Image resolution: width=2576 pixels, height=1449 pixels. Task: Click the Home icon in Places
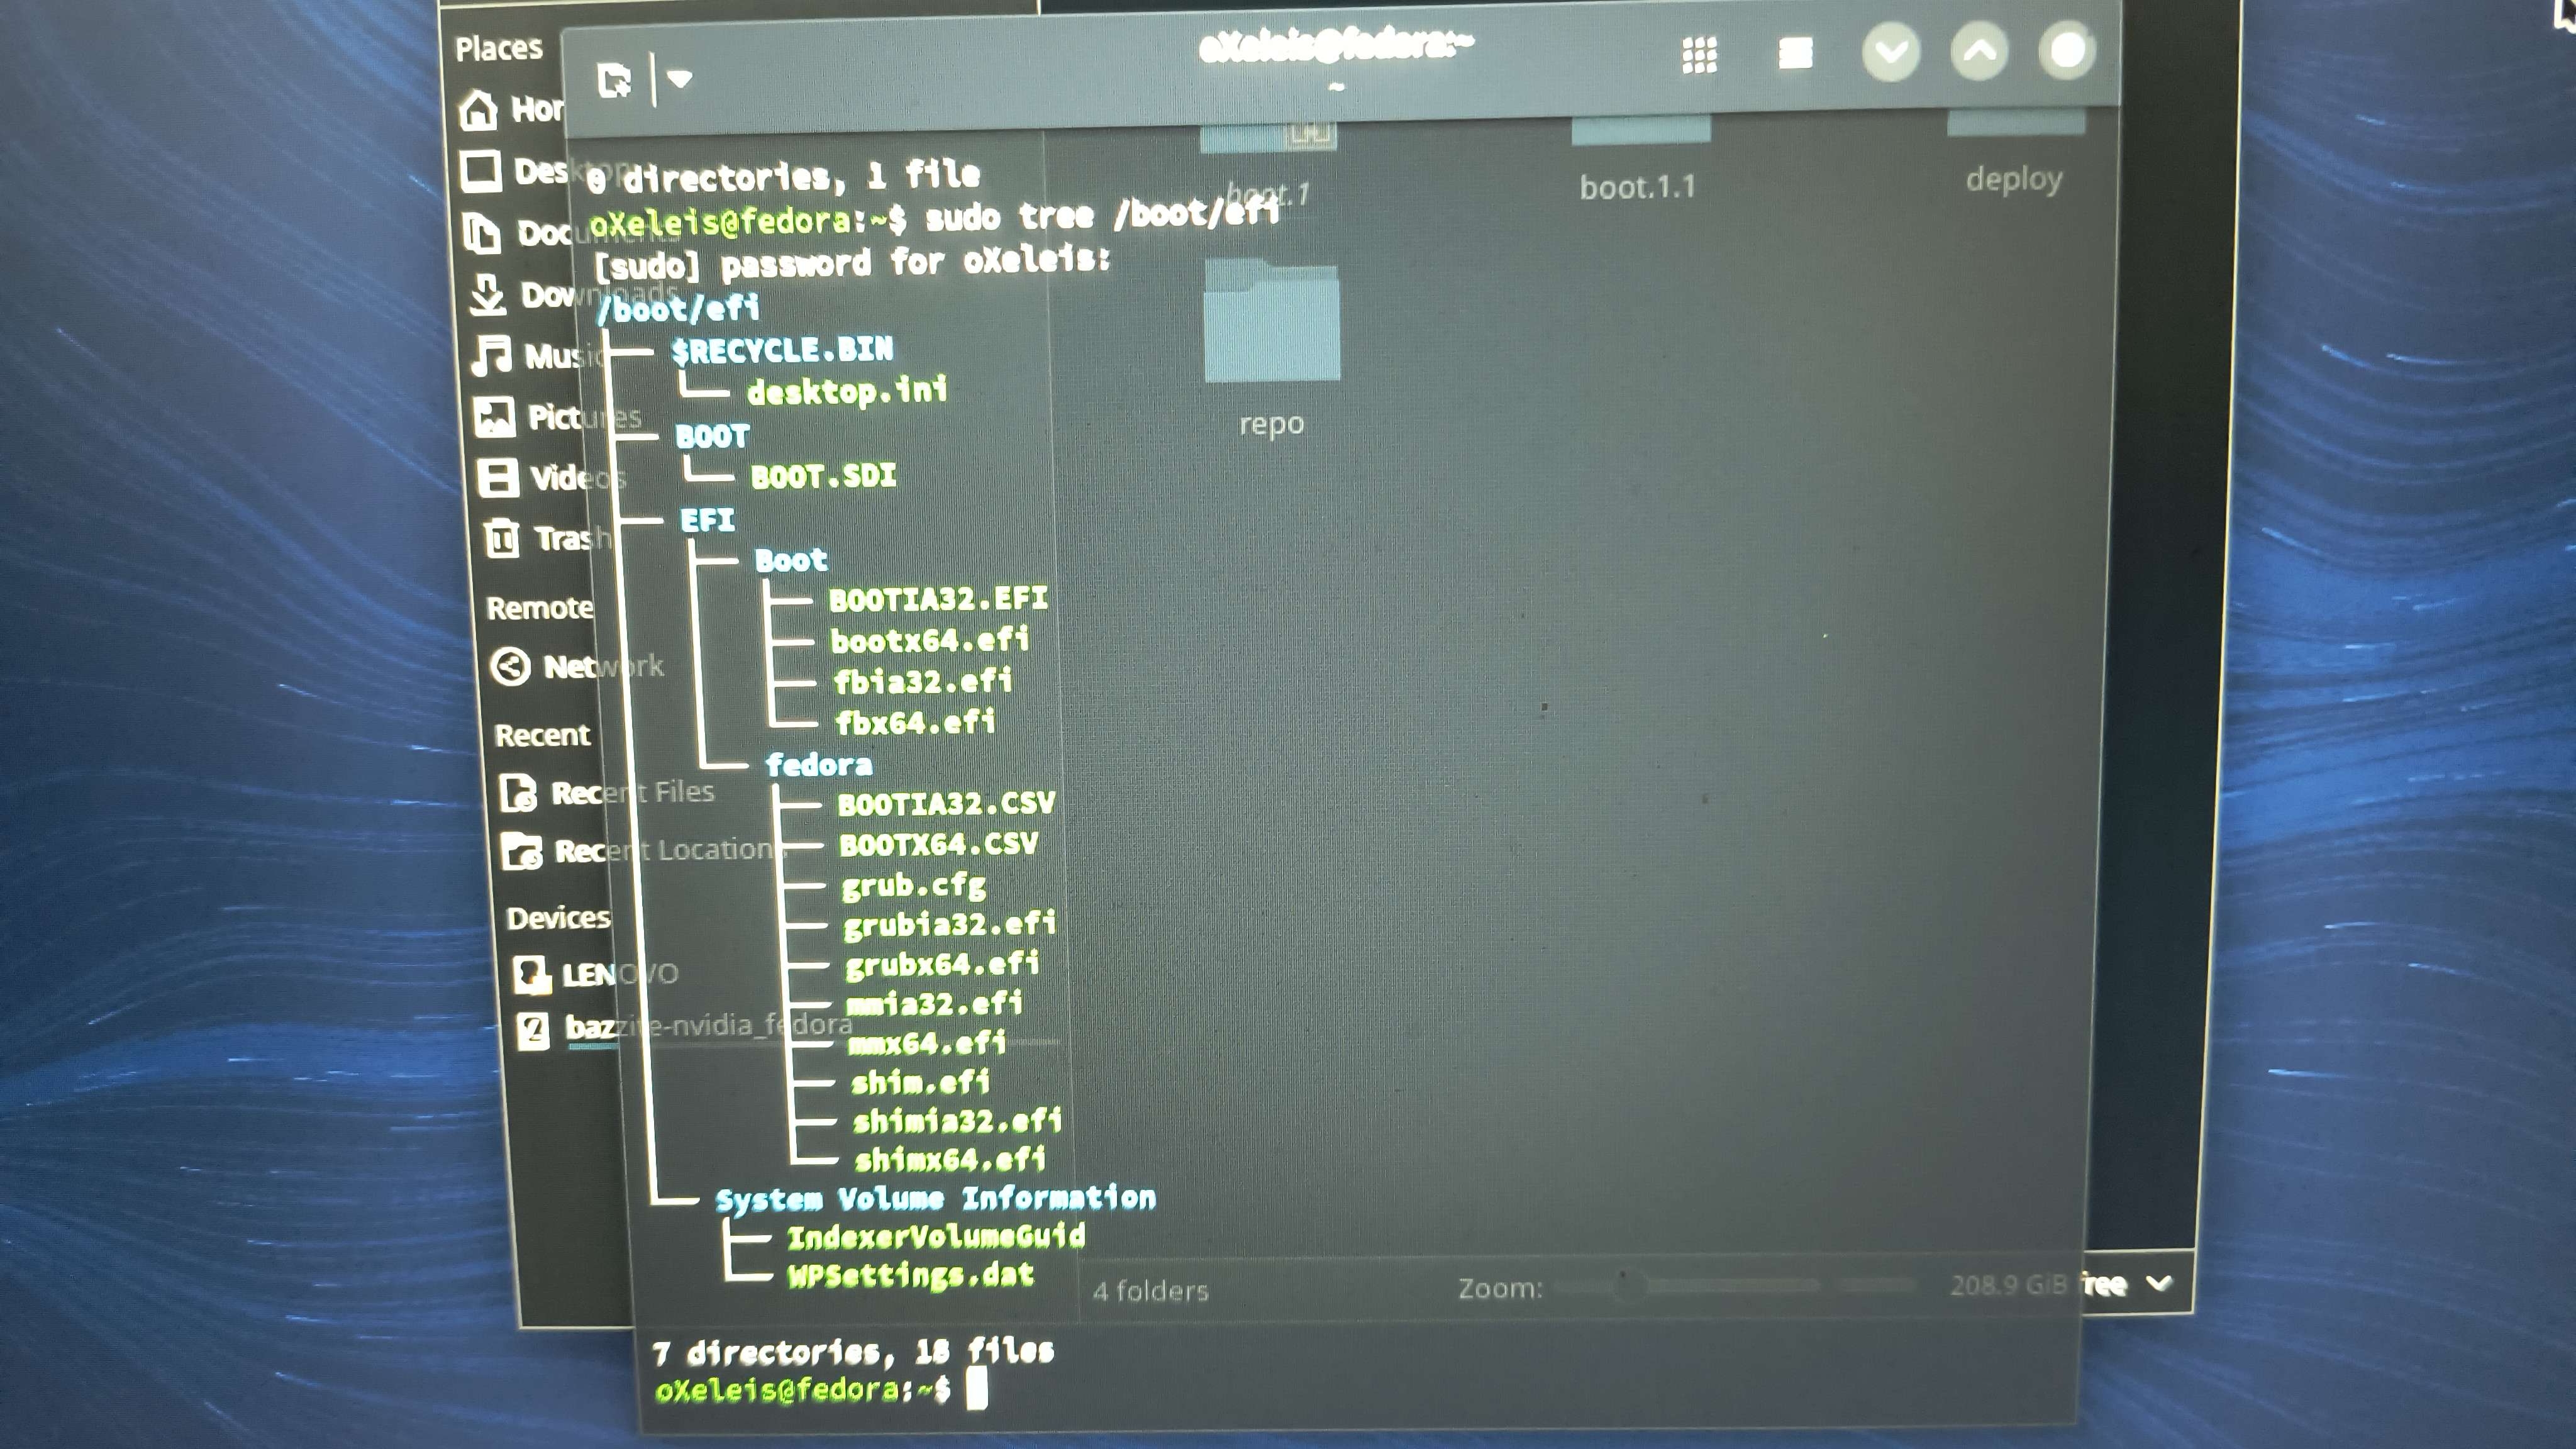coord(478,110)
